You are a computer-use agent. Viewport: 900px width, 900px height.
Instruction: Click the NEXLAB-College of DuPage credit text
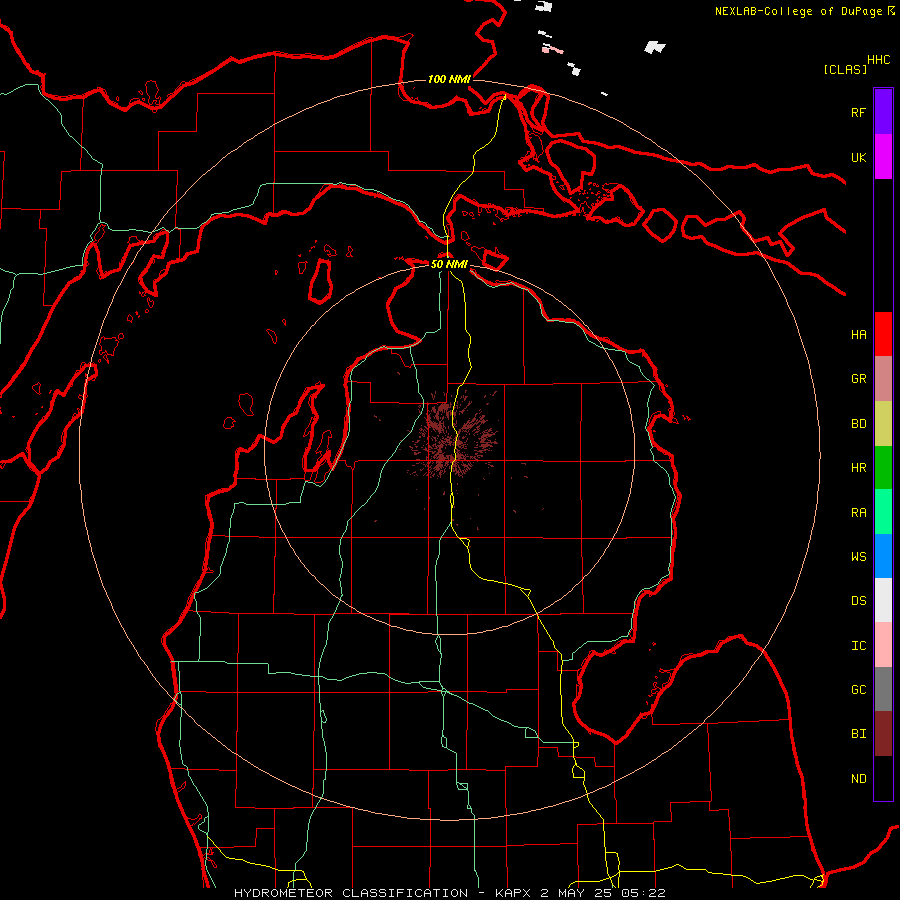pyautogui.click(x=799, y=11)
